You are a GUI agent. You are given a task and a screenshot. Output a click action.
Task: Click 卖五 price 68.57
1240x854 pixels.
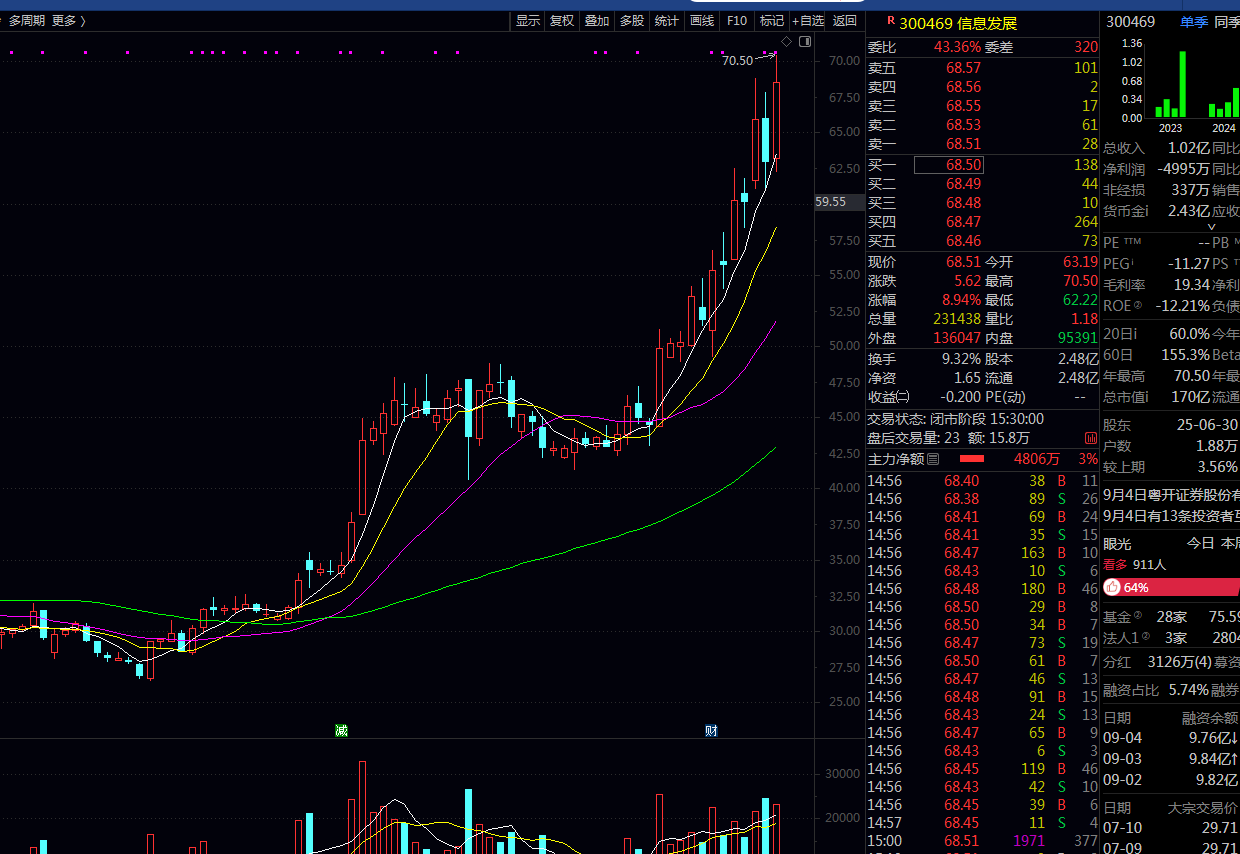[963, 68]
